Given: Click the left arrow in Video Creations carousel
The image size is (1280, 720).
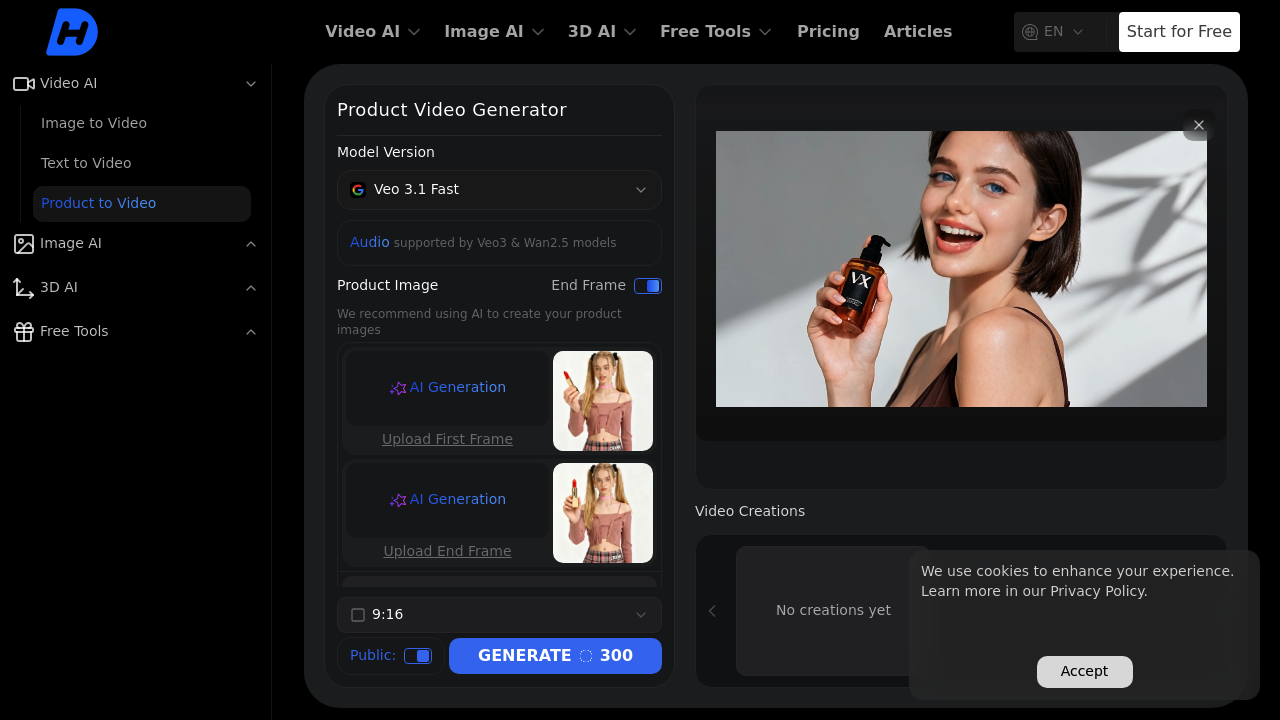Looking at the screenshot, I should pyautogui.click(x=712, y=610).
